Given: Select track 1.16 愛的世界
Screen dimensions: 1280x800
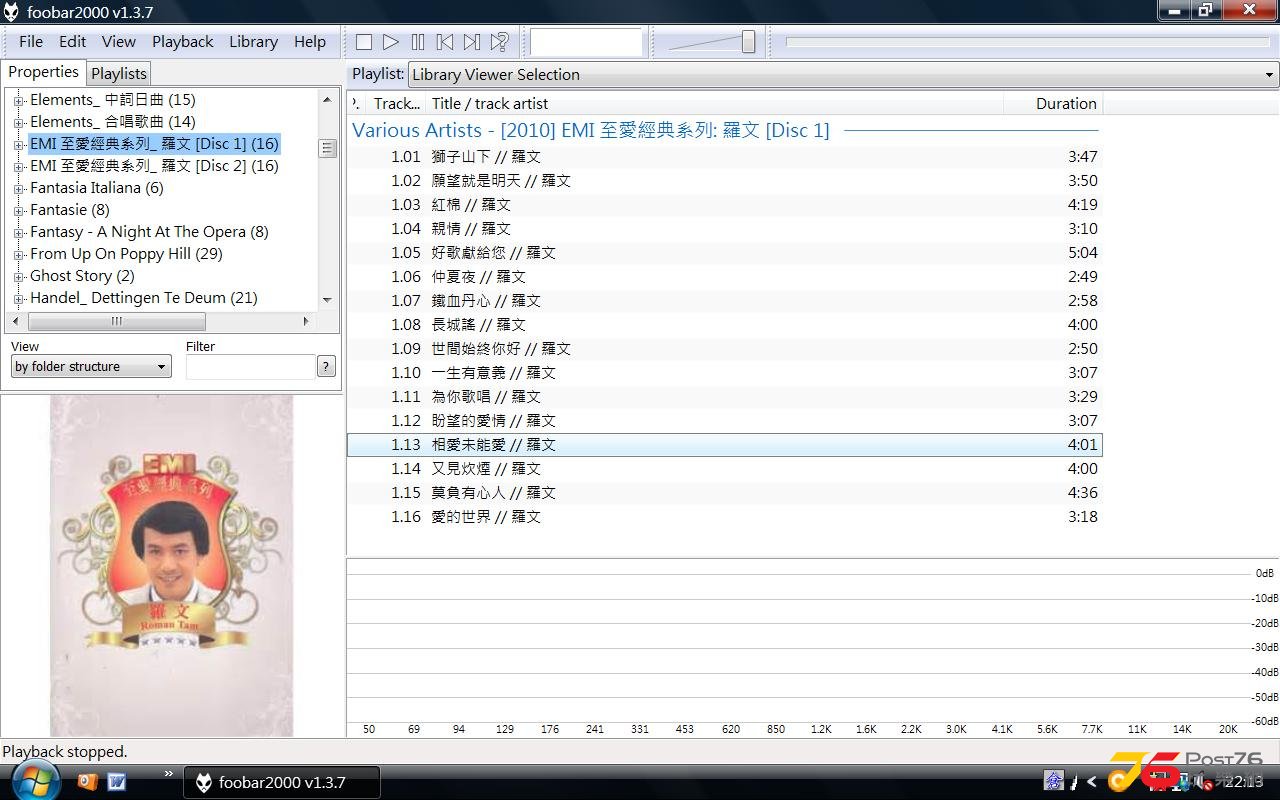Looking at the screenshot, I should (x=724, y=517).
